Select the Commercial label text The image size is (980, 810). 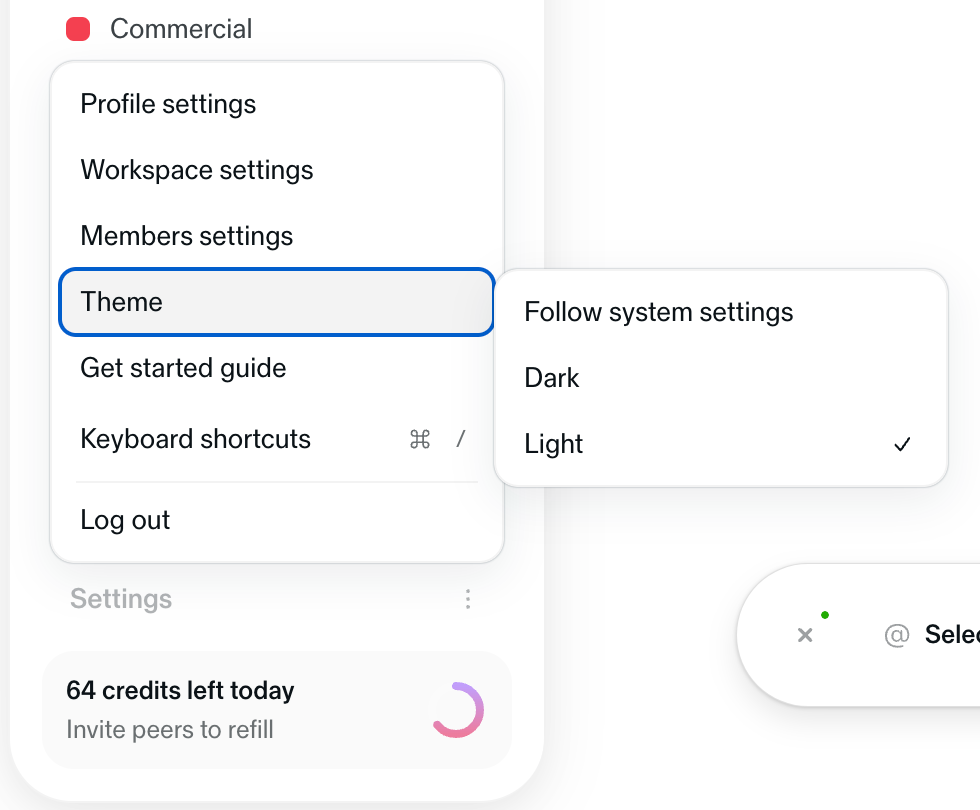pos(181,30)
